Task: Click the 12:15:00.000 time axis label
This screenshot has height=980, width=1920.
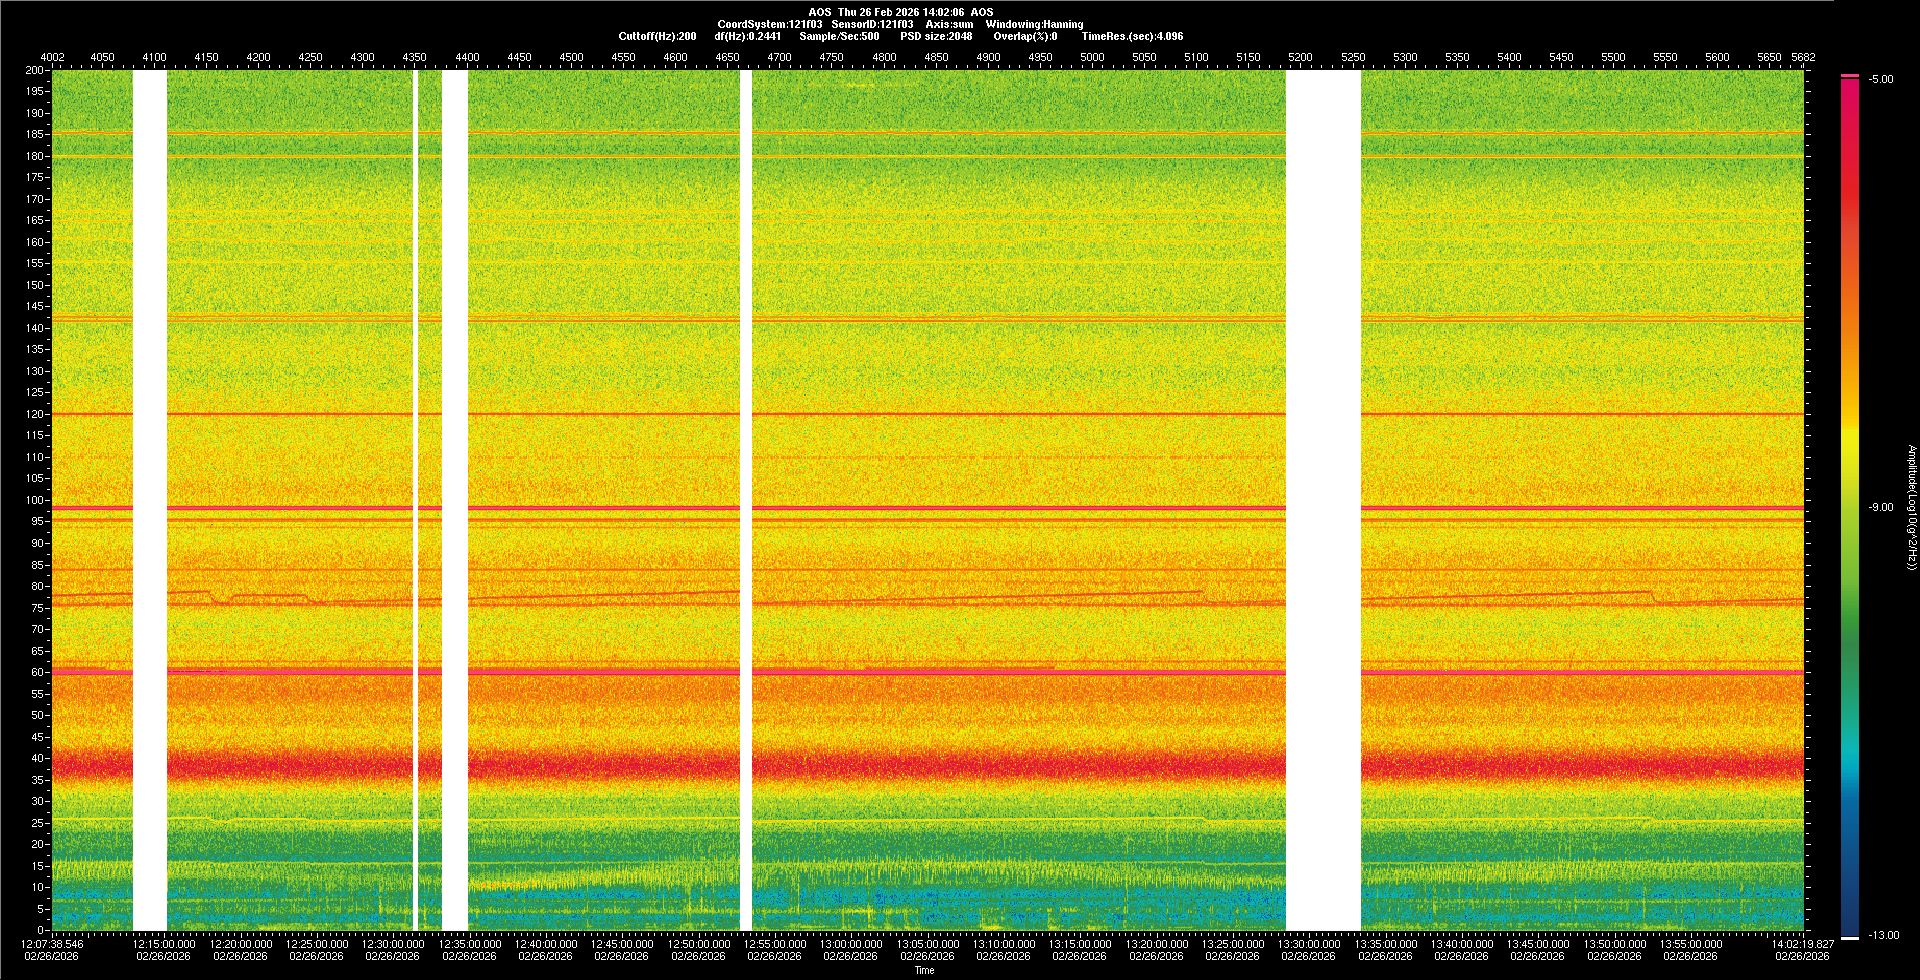Action: coord(166,943)
